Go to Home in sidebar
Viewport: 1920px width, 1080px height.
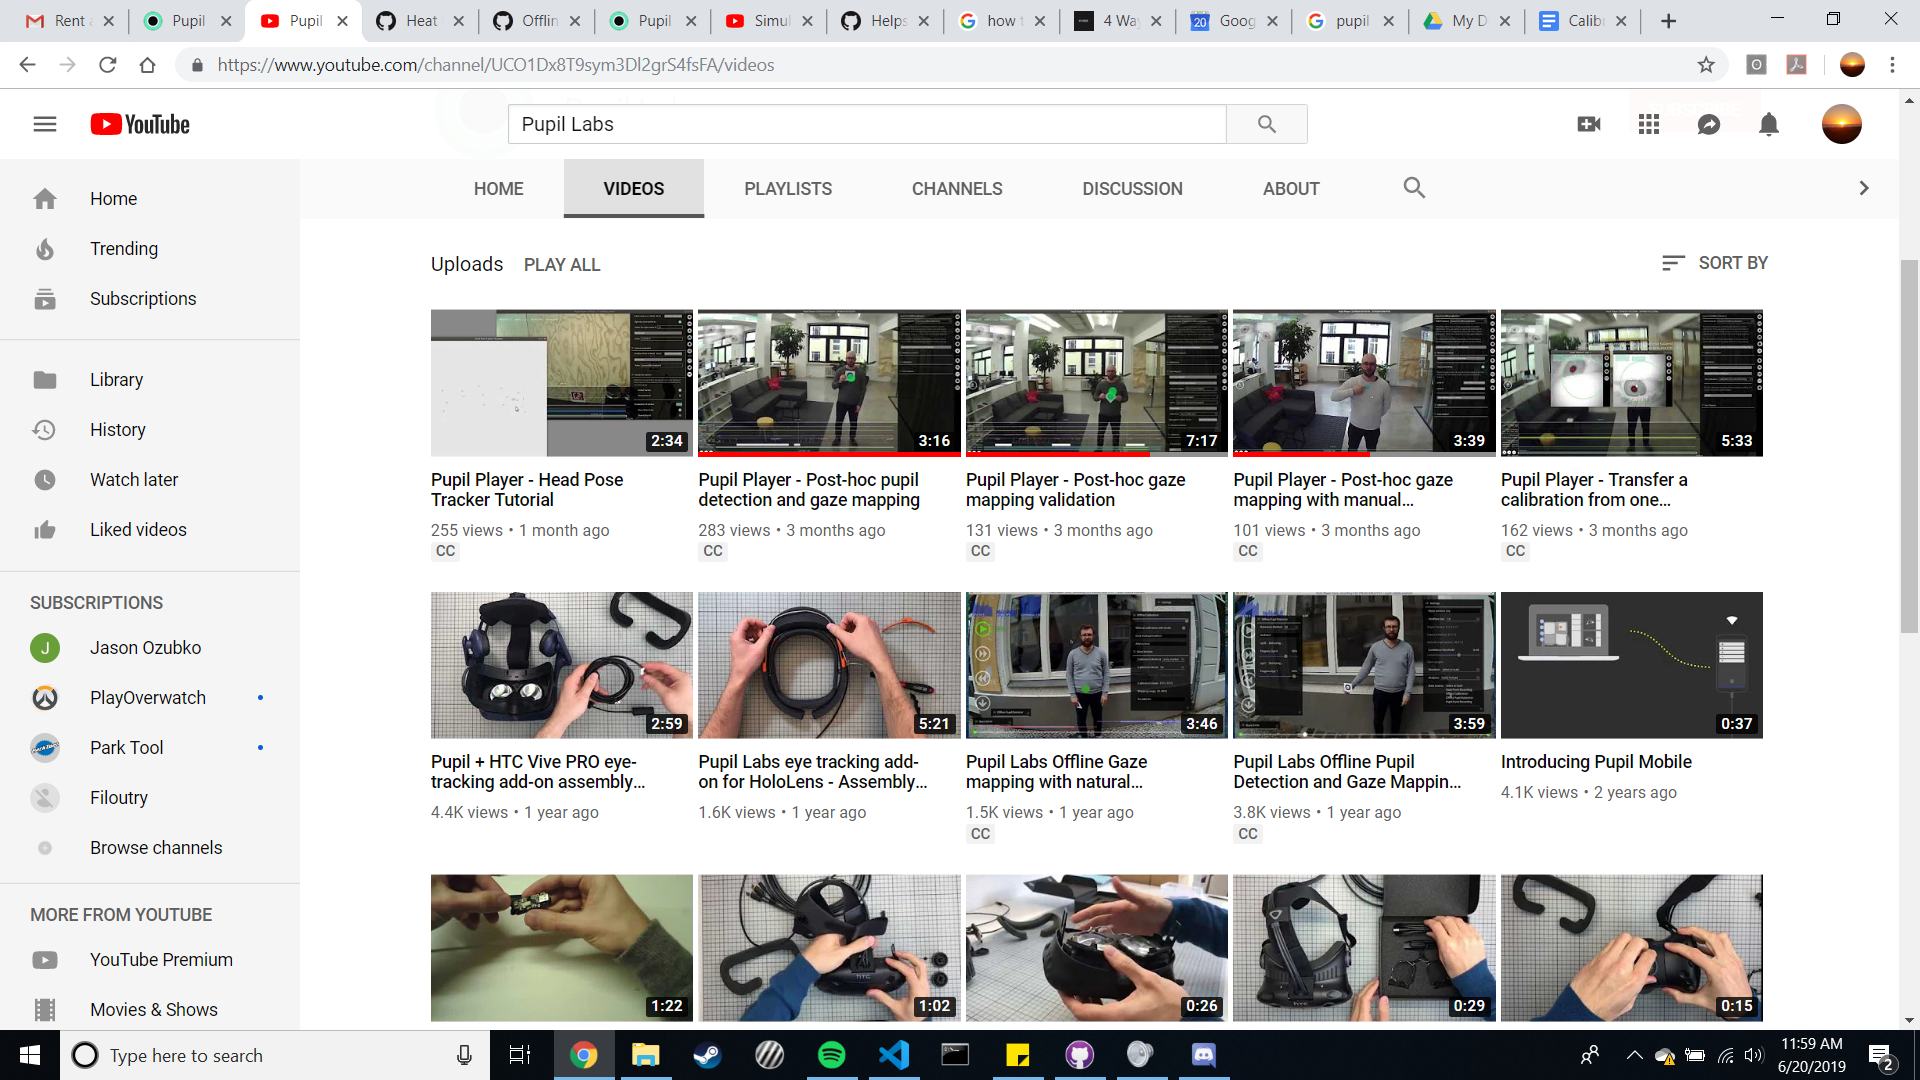pos(150,199)
